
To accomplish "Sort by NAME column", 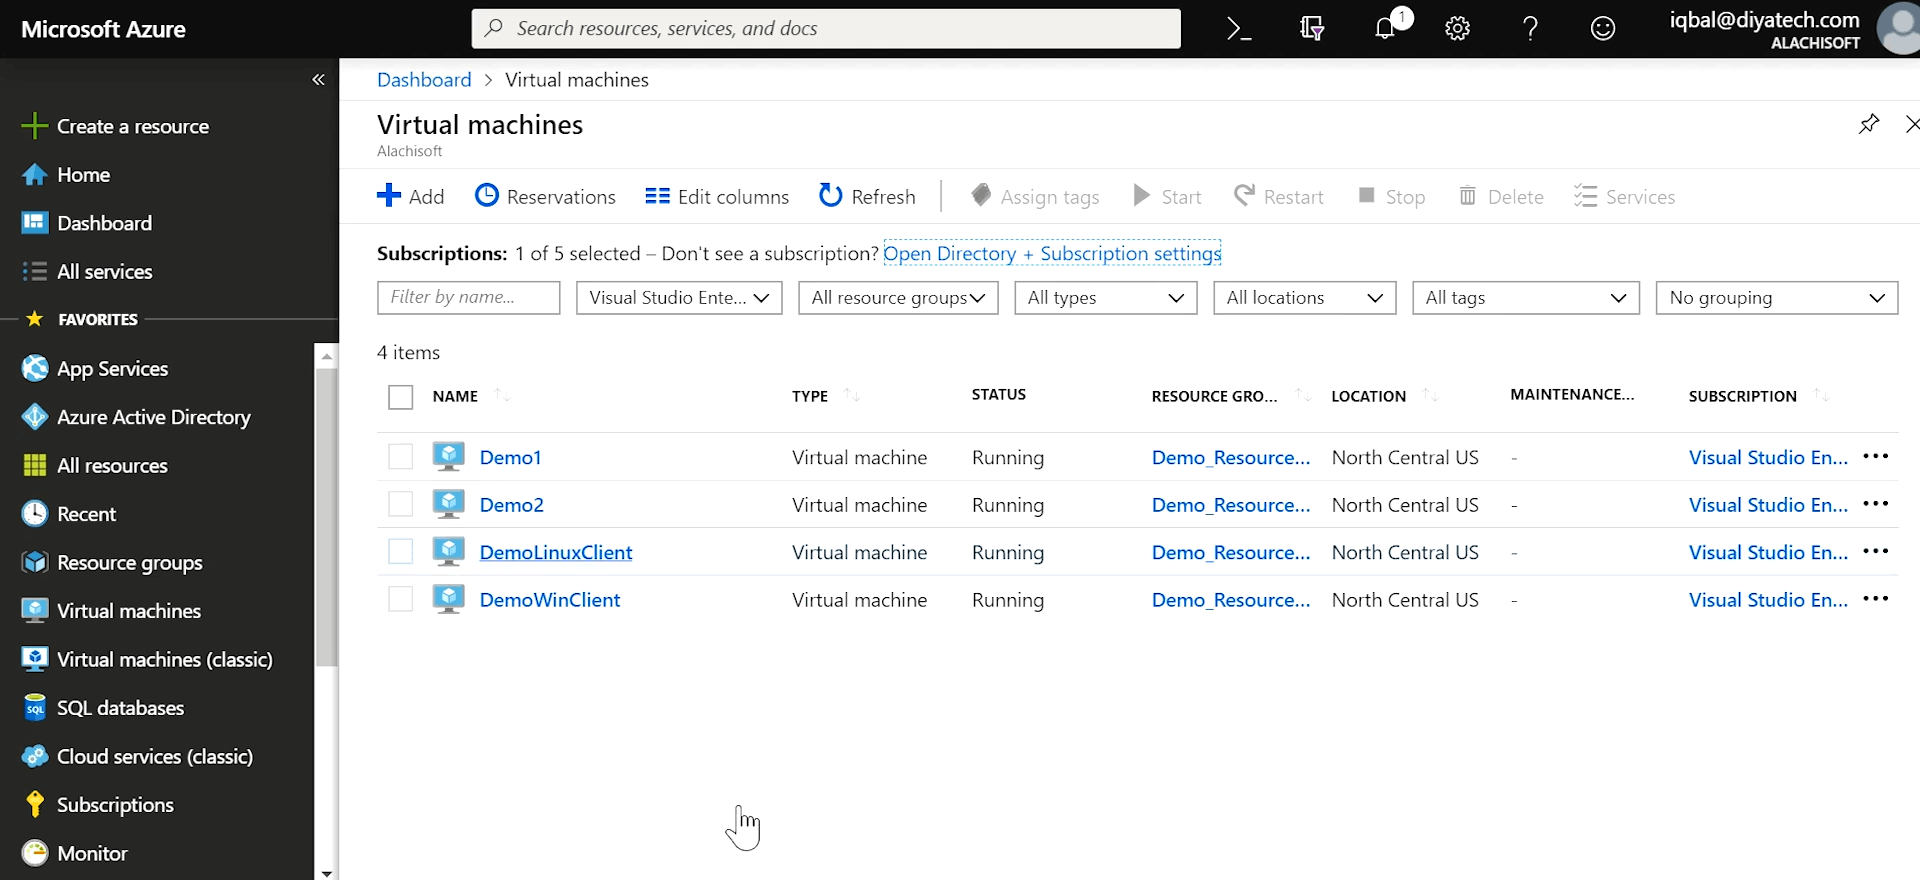I will (x=455, y=396).
